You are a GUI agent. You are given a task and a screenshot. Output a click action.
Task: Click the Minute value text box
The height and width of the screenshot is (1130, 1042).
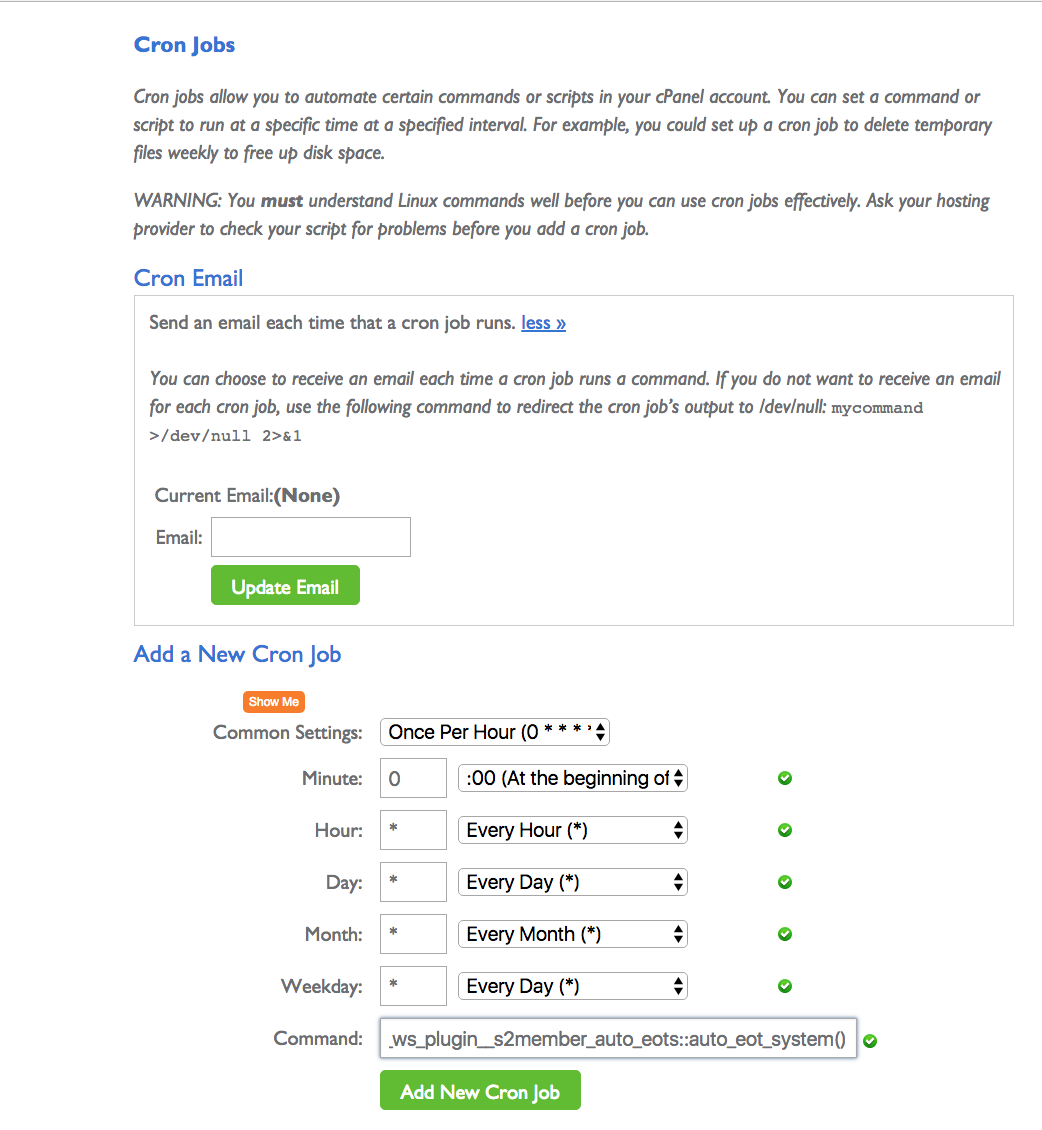[x=414, y=778]
